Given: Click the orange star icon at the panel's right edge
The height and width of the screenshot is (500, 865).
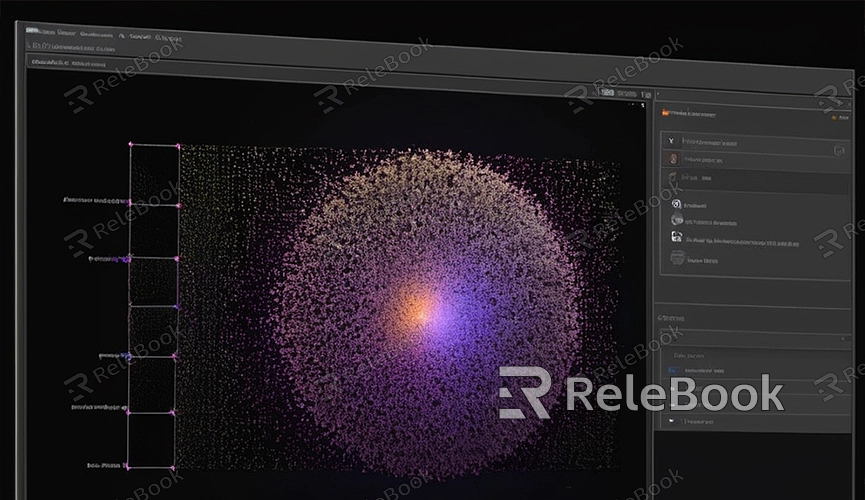Looking at the screenshot, I should [834, 118].
